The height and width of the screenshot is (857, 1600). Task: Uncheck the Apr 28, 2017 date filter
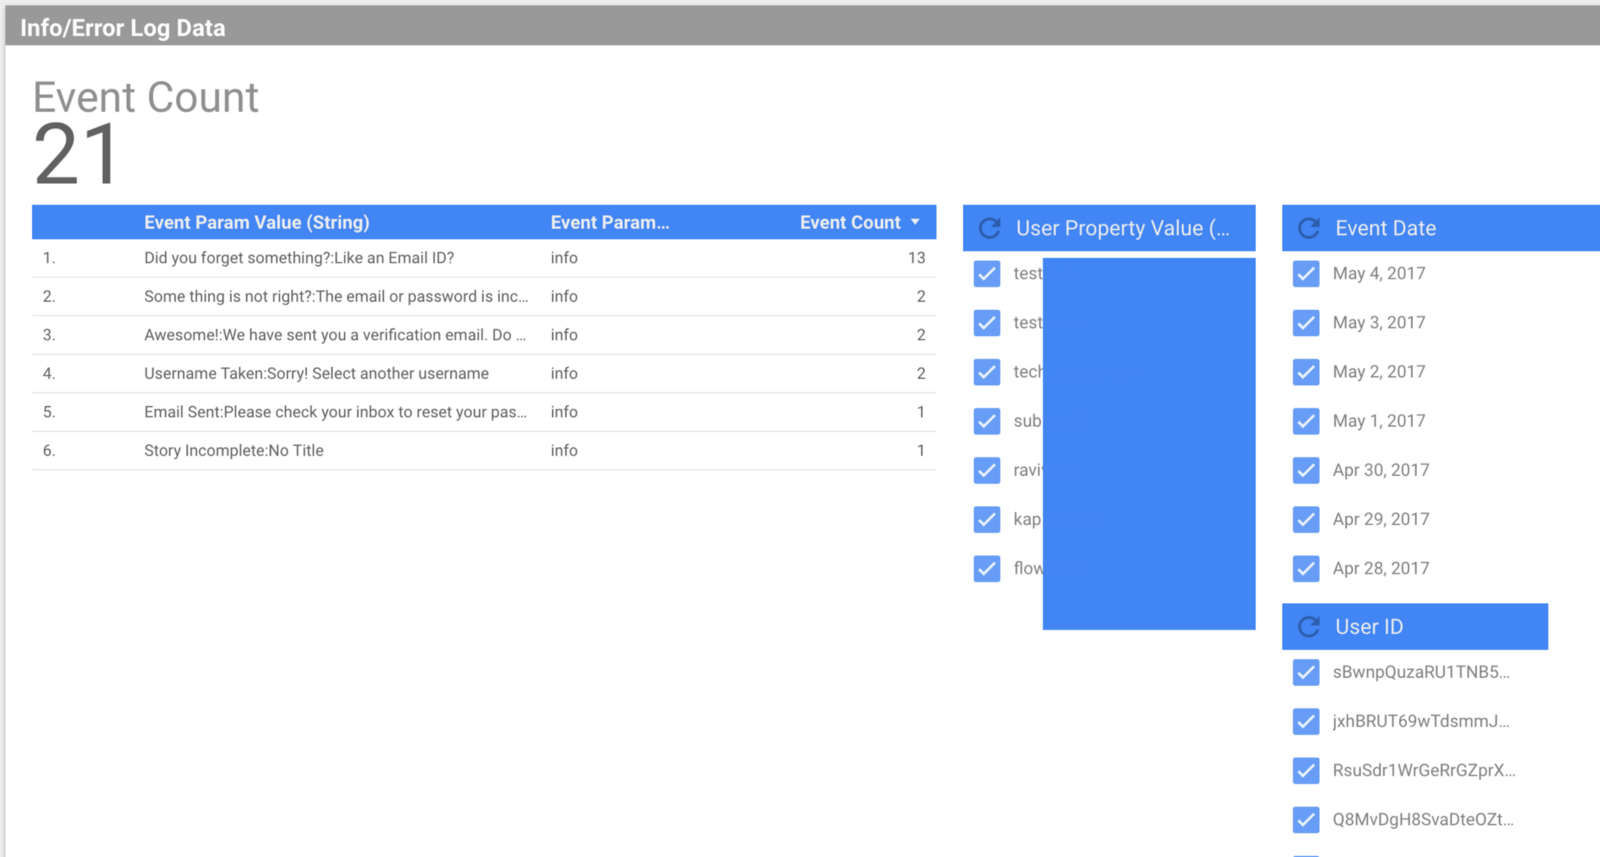(1306, 569)
